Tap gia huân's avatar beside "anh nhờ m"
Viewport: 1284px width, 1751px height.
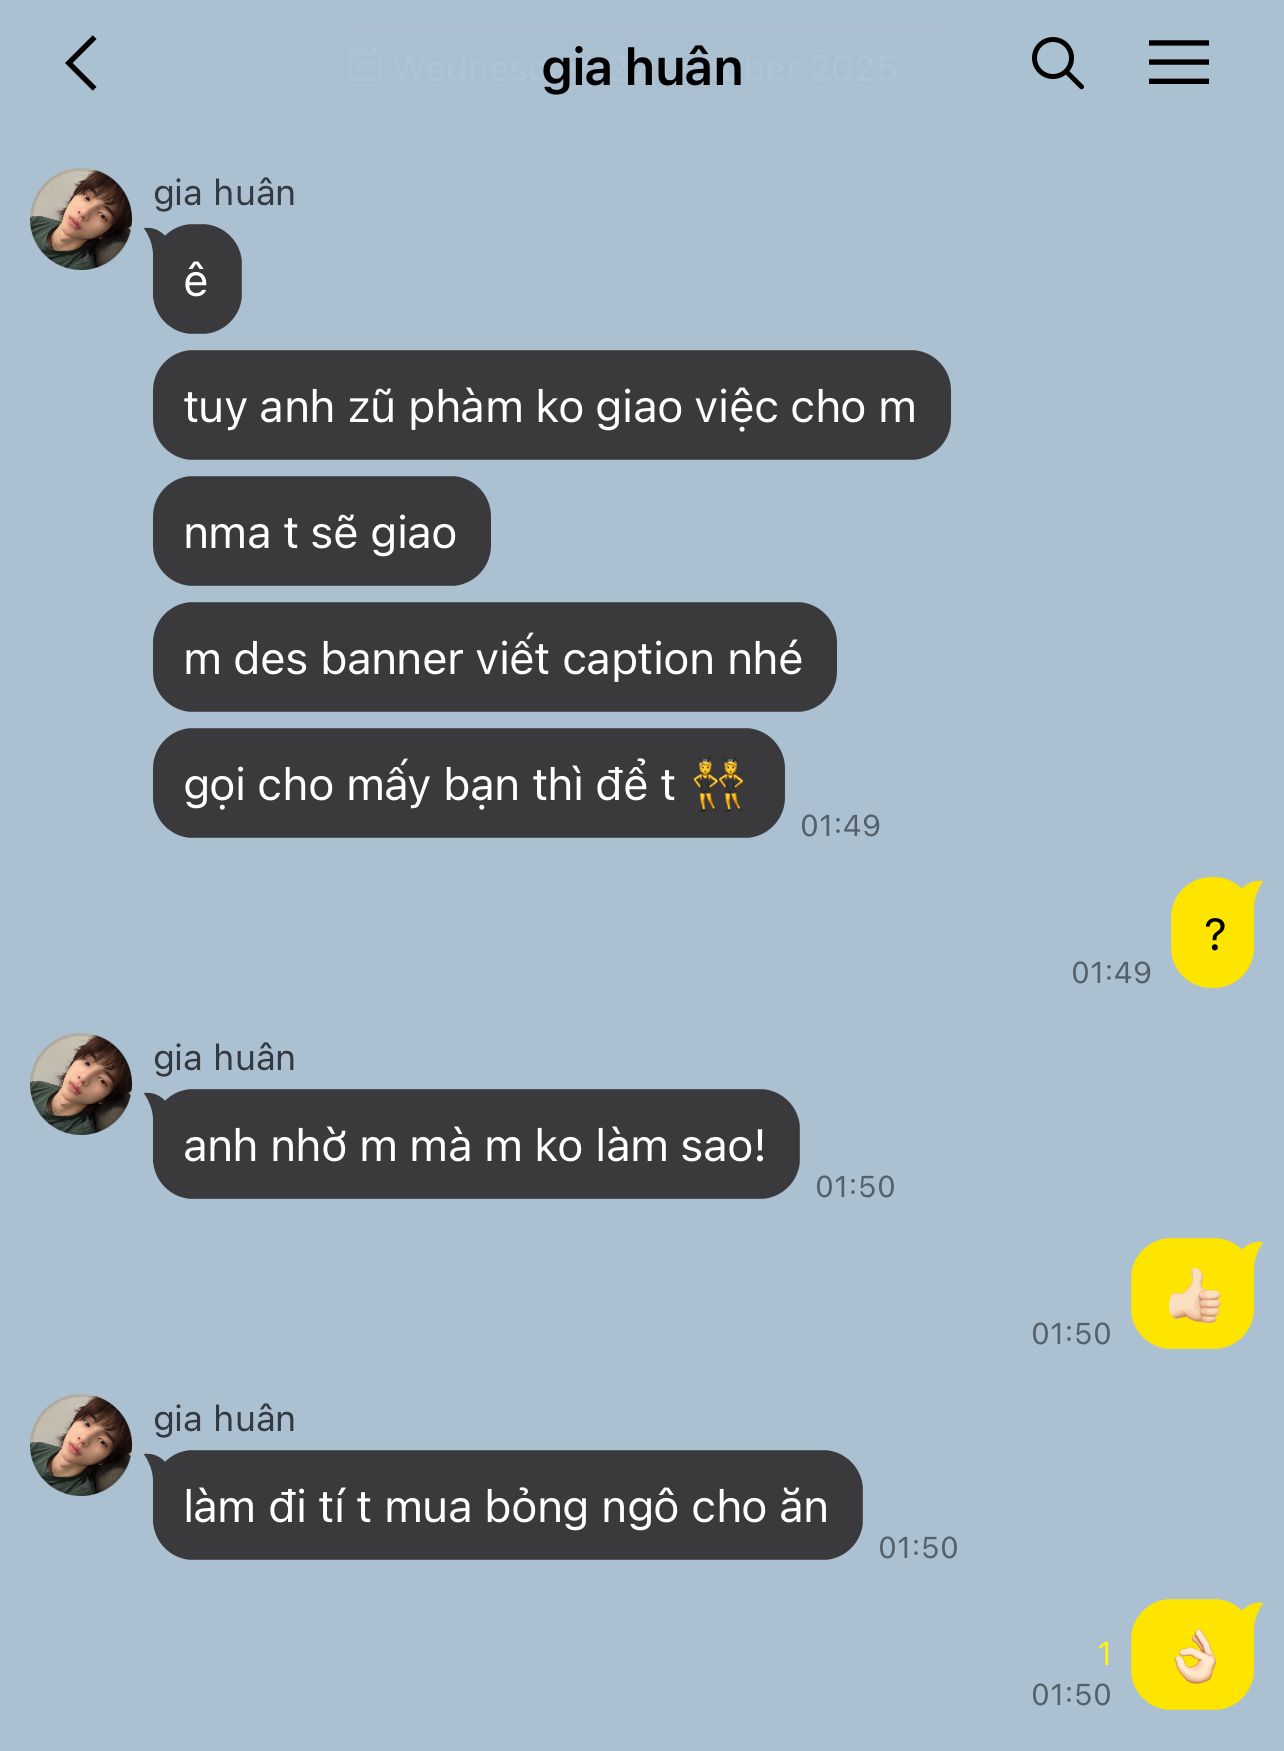coord(81,1084)
